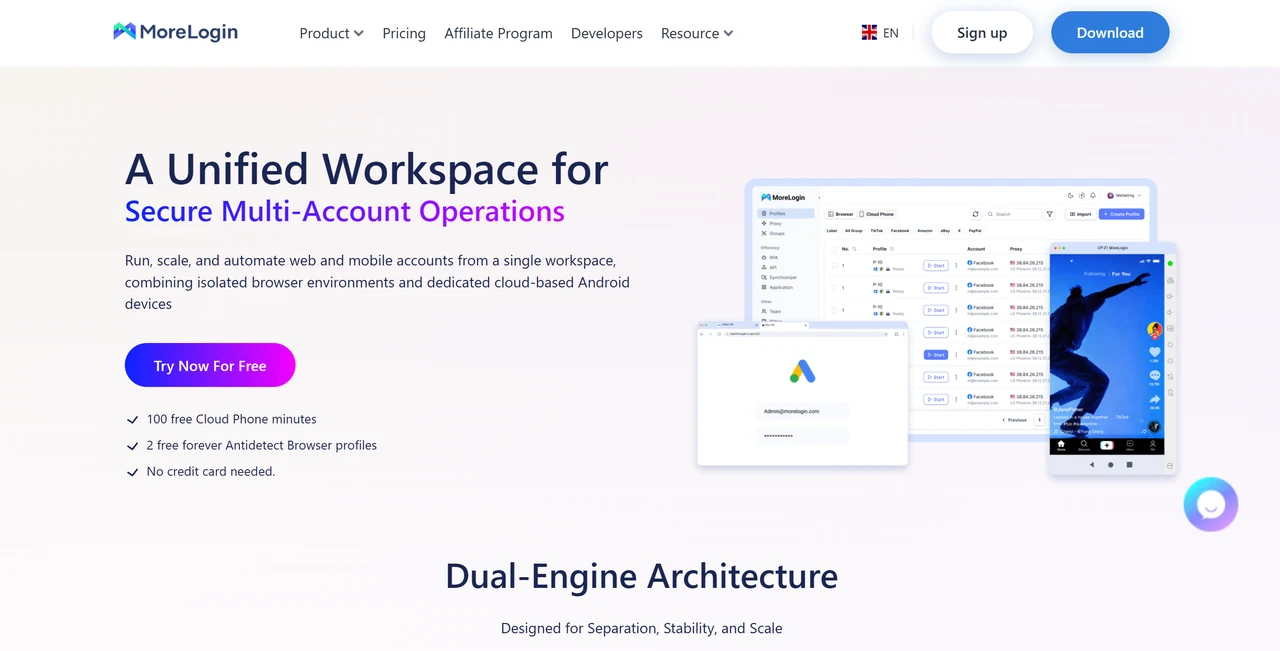This screenshot has width=1280, height=651.
Task: Select the Cloud Phone tab in mockup
Action: click(876, 214)
